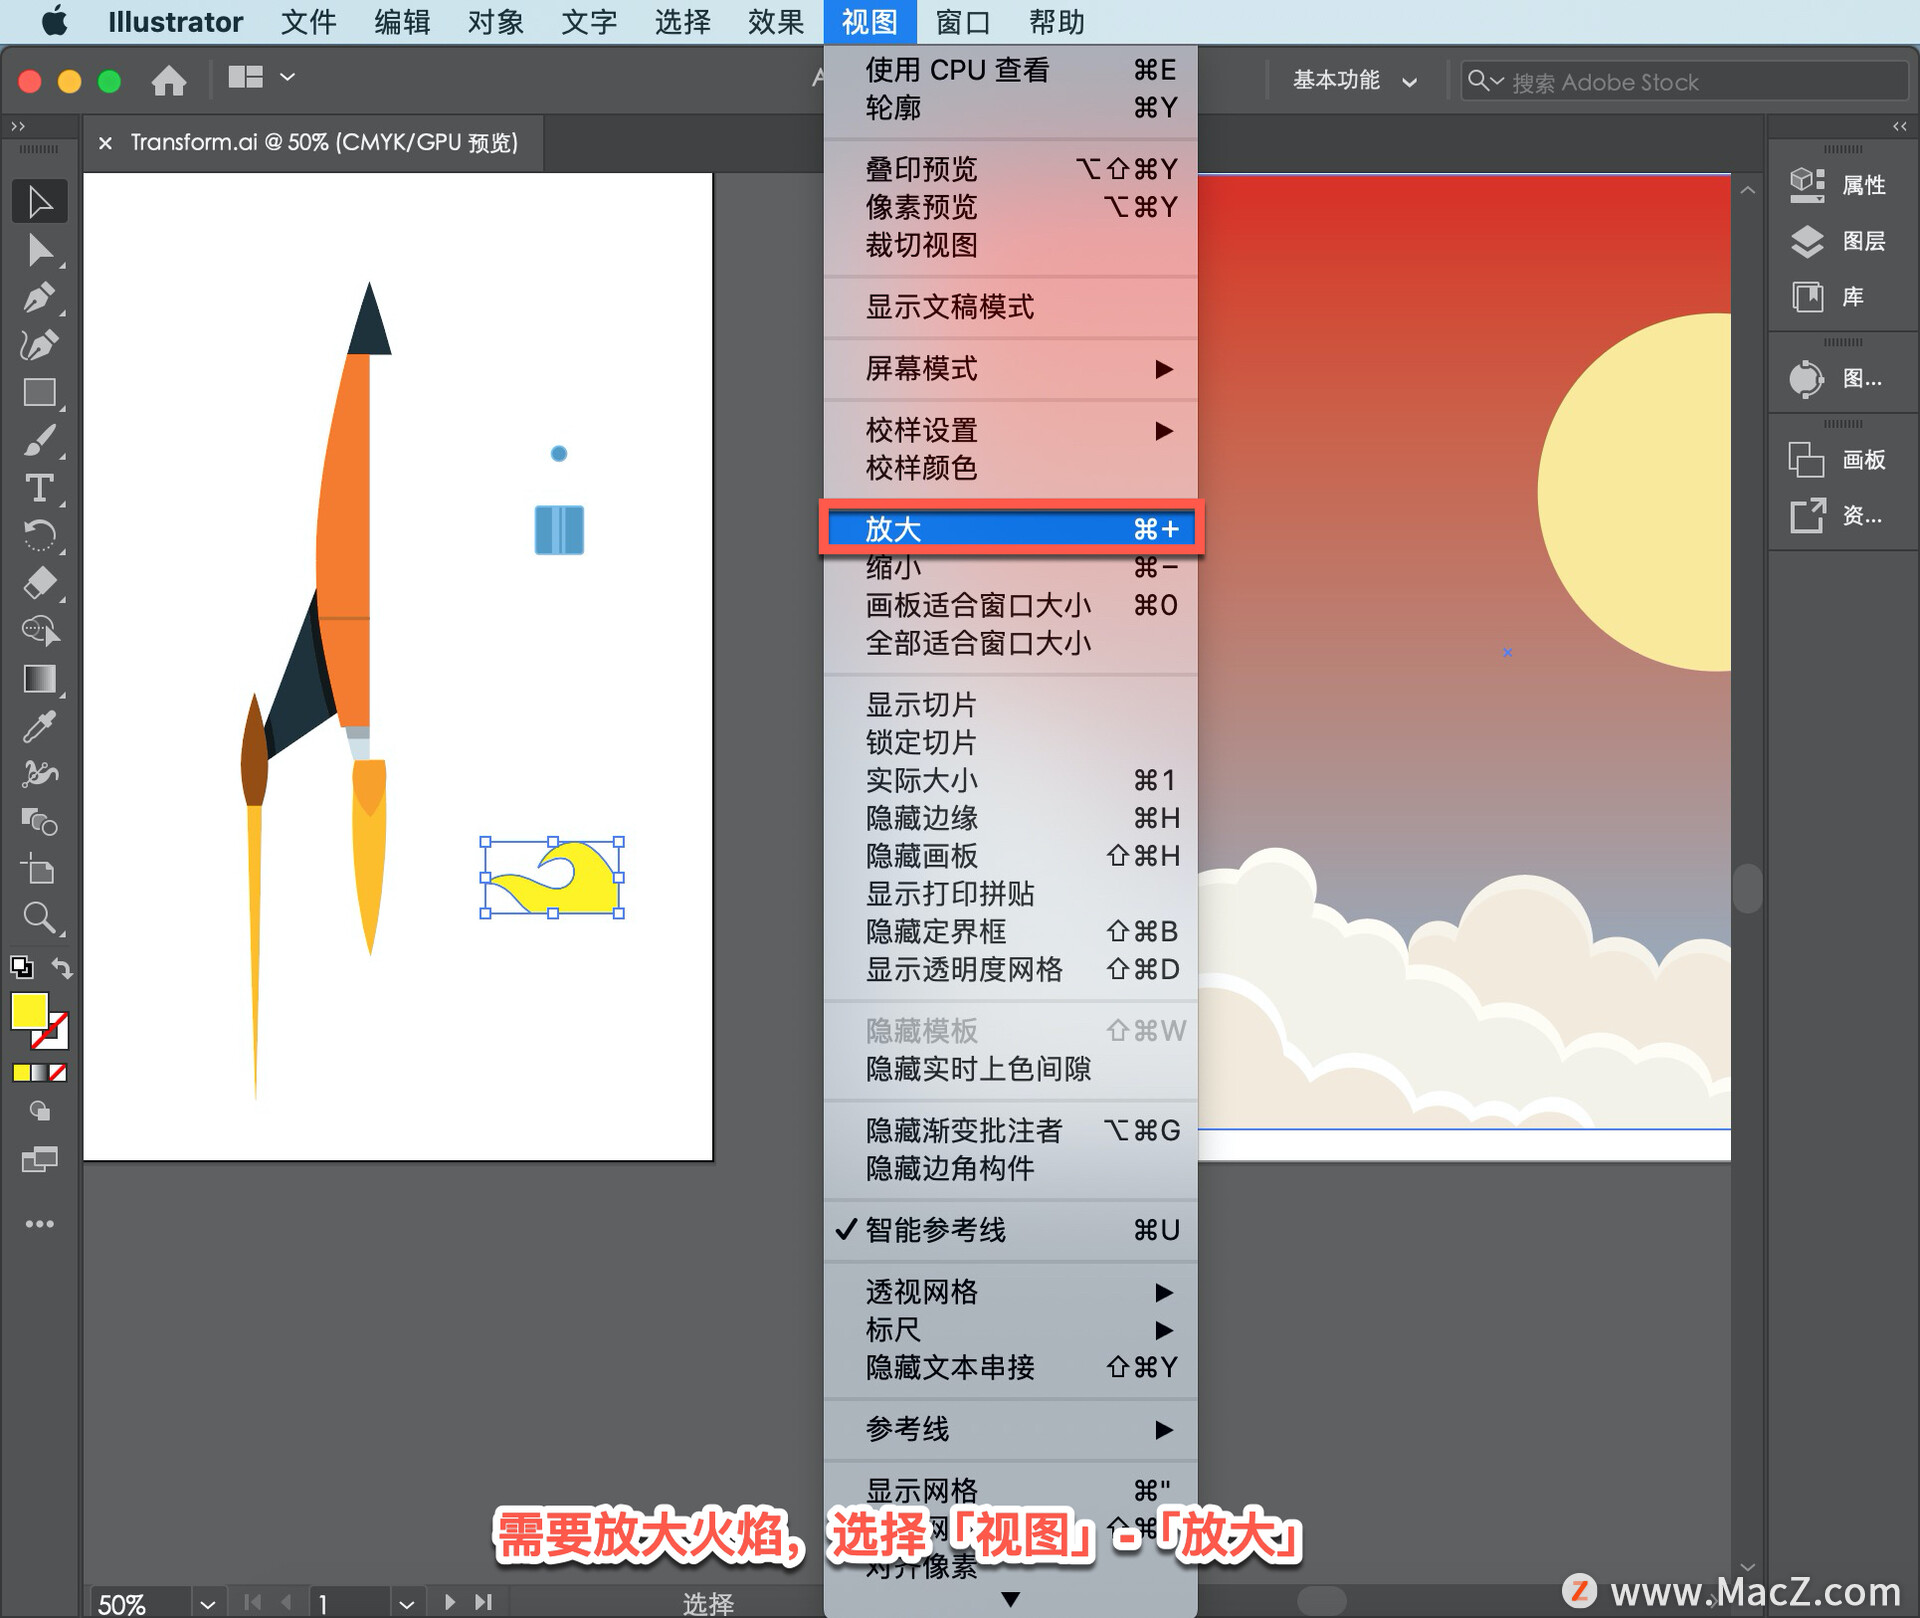Choose 像素预览 pixel preview
This screenshot has height=1618, width=1920.
(x=1010, y=207)
